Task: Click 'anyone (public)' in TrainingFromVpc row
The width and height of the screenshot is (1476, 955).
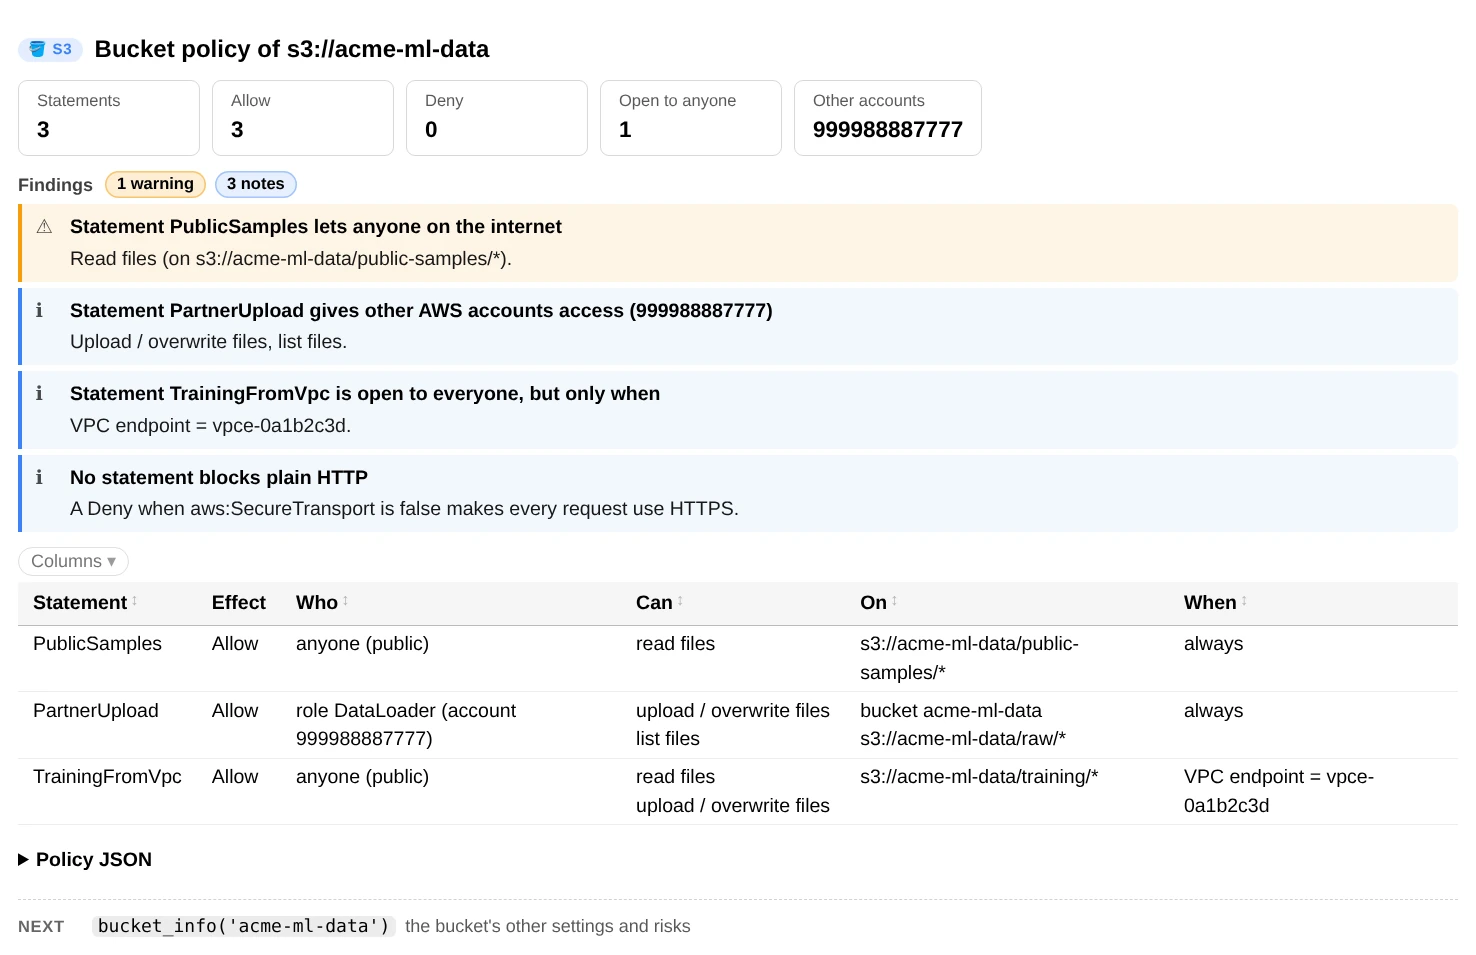Action: point(362,777)
